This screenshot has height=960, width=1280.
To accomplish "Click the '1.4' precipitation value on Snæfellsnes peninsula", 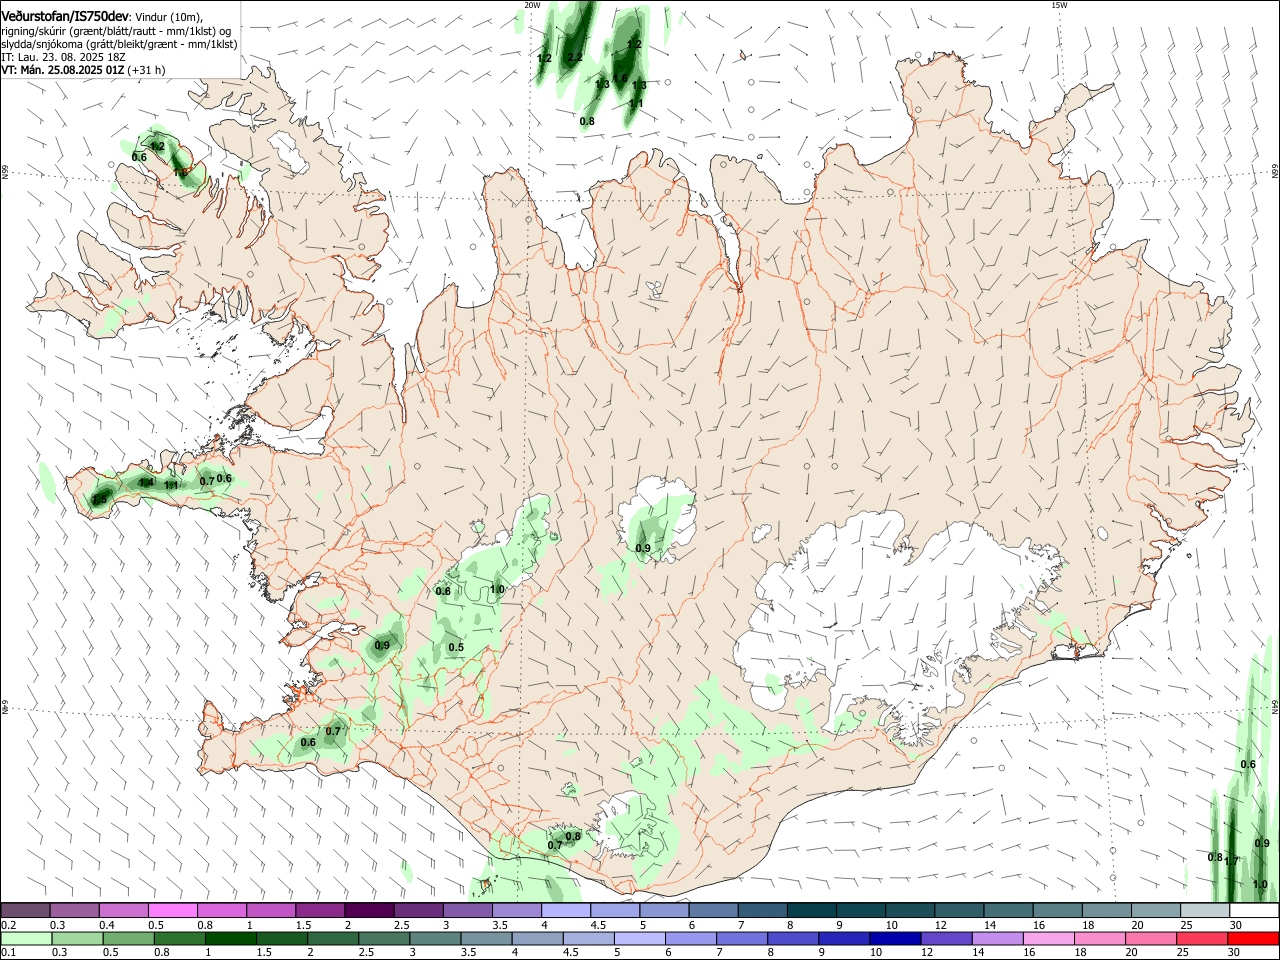I will pos(146,483).
